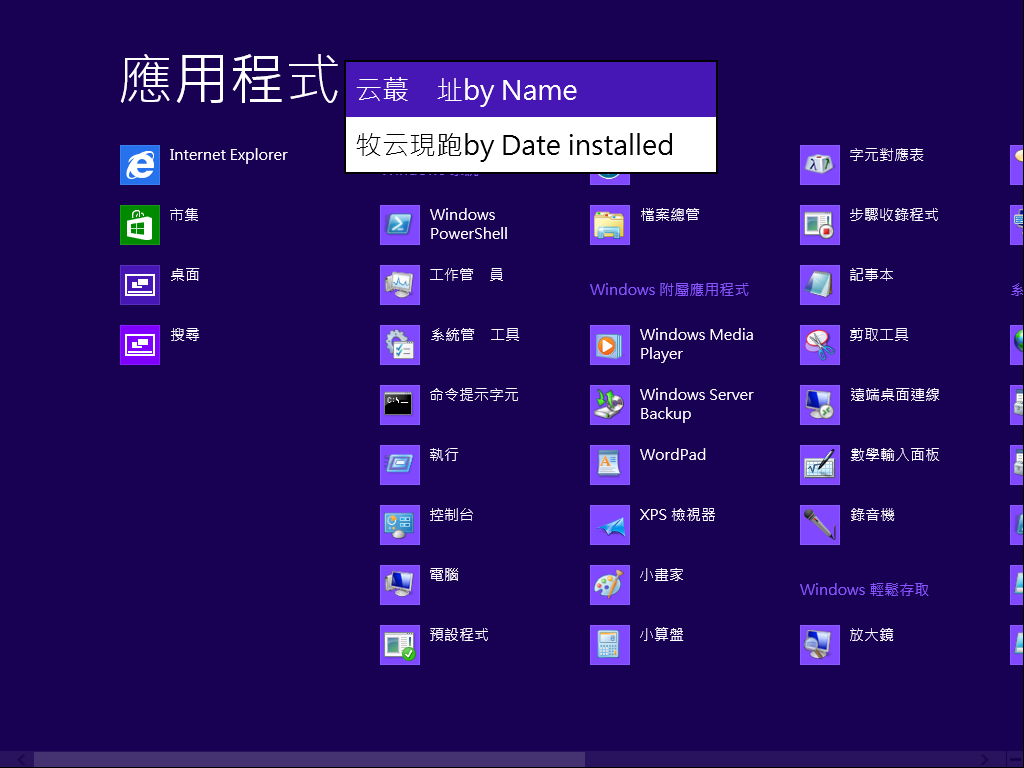Open the Magnifier (放大鏡) icon
The width and height of the screenshot is (1024, 768).
point(820,645)
